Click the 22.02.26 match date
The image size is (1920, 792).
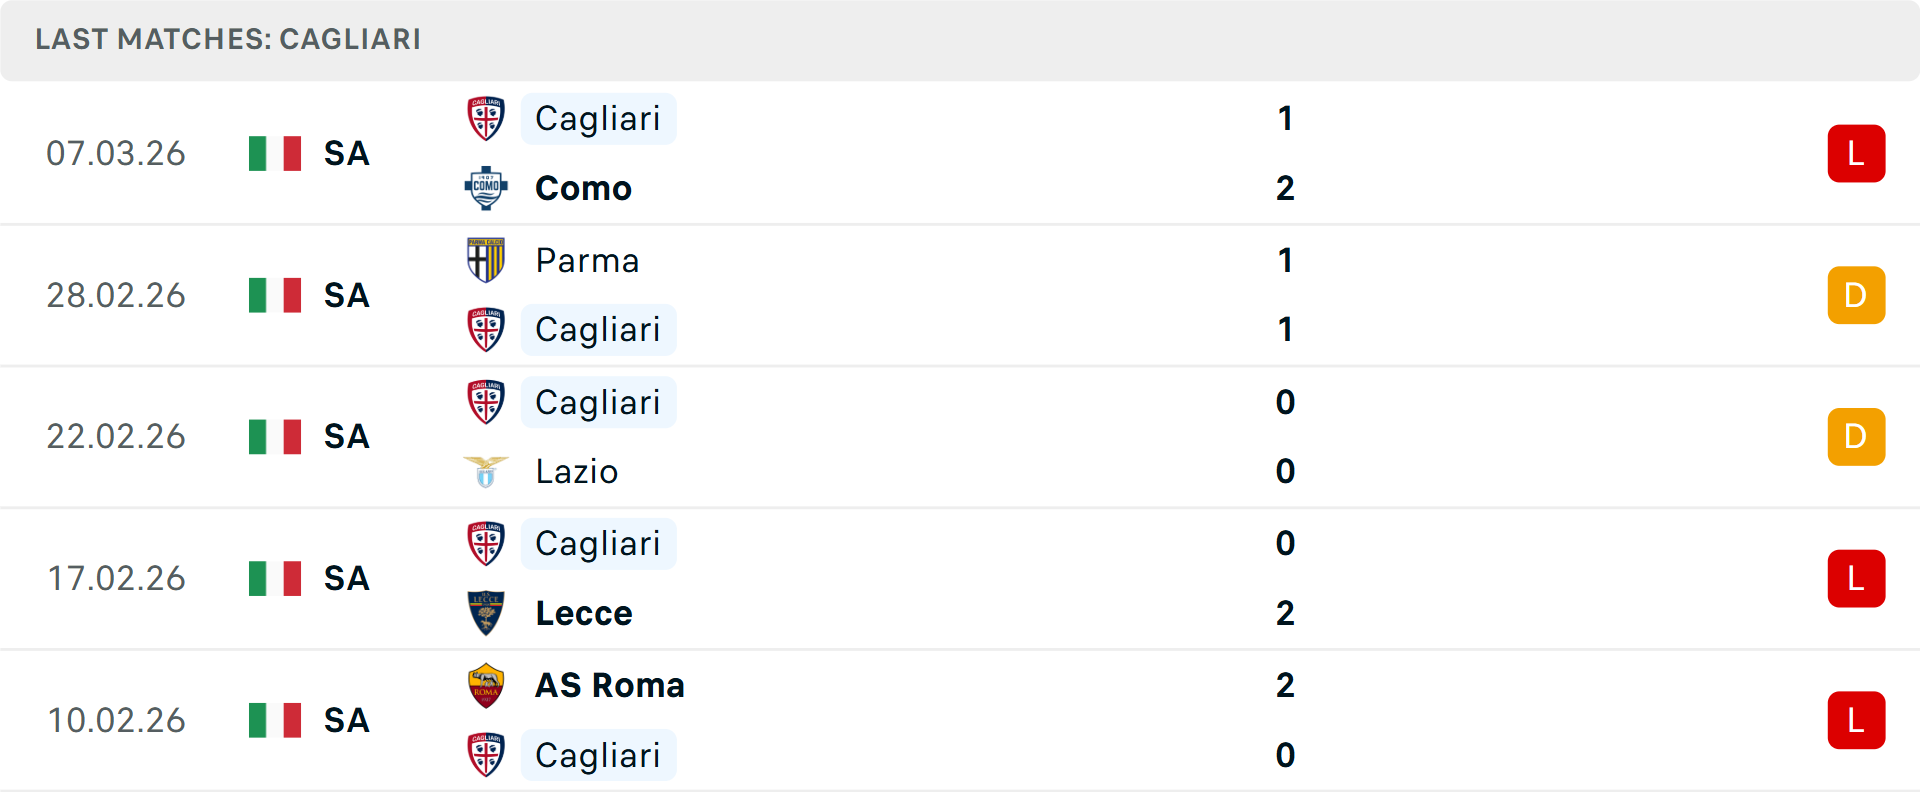[116, 437]
